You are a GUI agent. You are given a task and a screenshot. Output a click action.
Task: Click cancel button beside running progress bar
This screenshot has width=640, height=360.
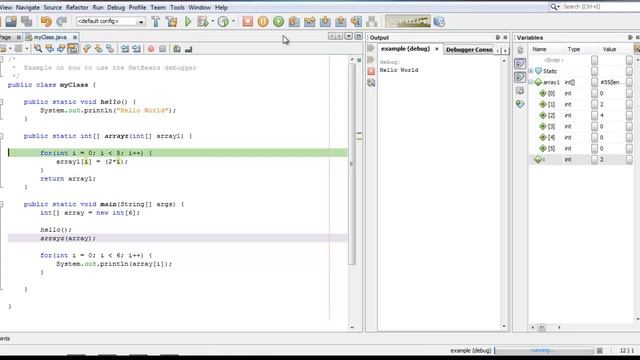[599, 351]
